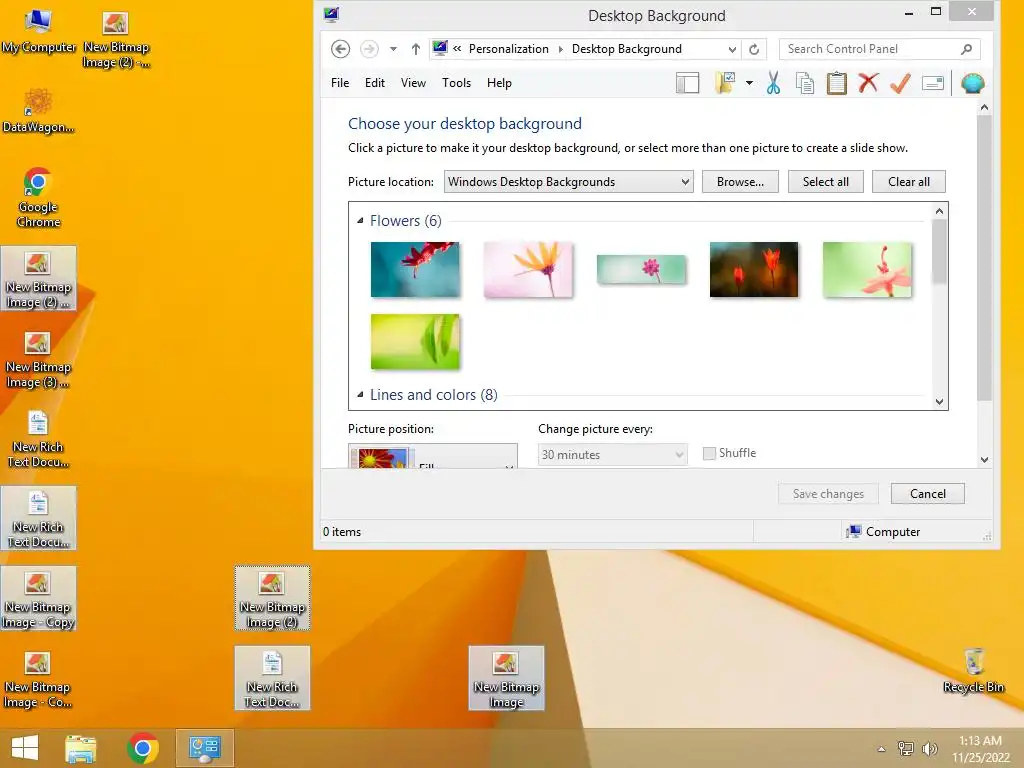This screenshot has height=768, width=1024.
Task: Click the Cancel button
Action: tap(927, 494)
